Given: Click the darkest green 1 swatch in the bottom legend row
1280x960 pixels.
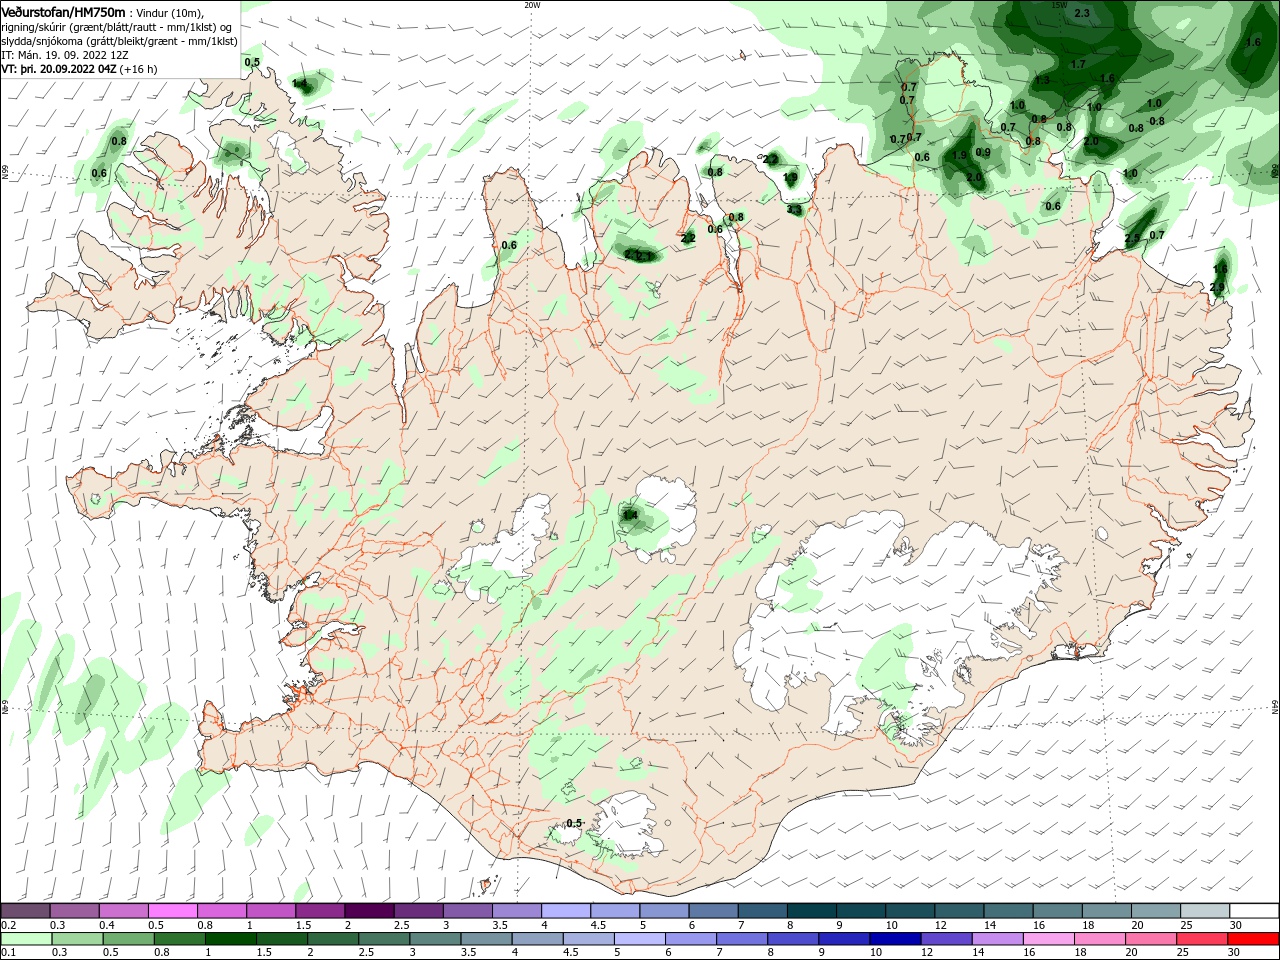Looking at the screenshot, I should click(231, 939).
